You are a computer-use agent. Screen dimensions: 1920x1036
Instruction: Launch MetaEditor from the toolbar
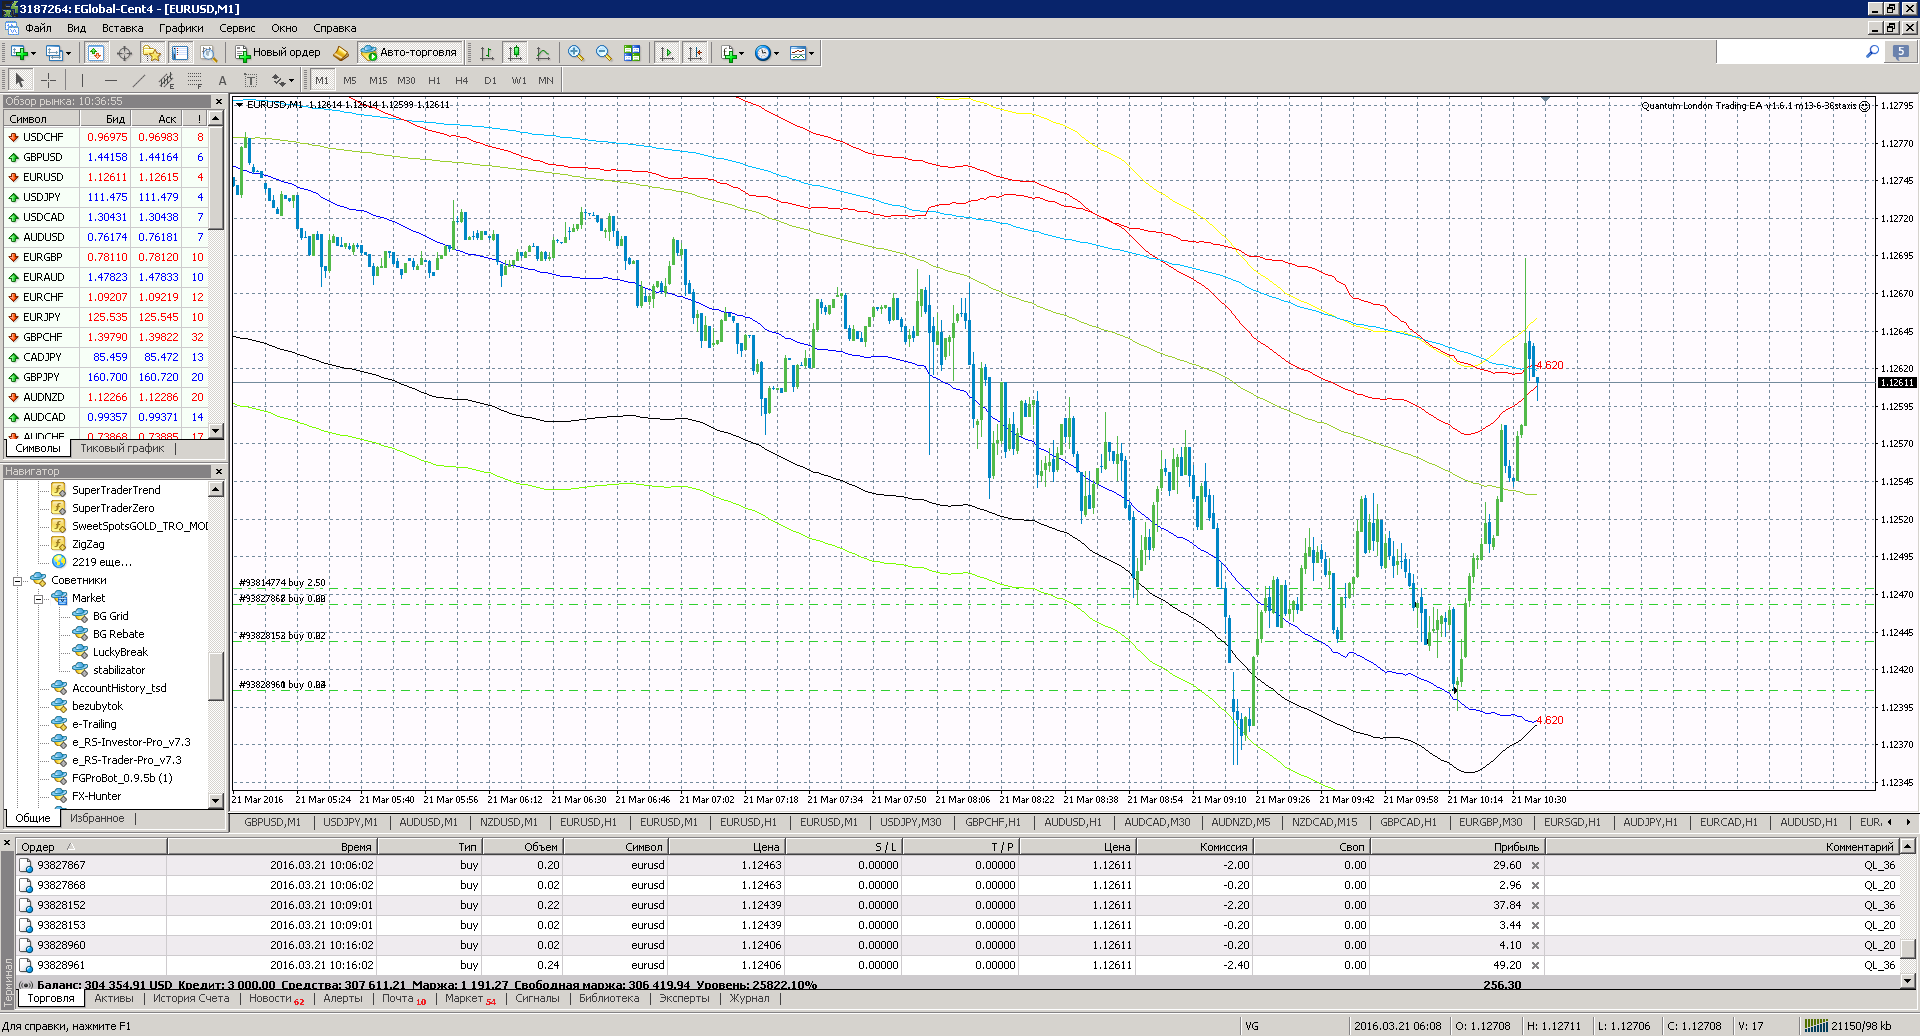[x=341, y=53]
